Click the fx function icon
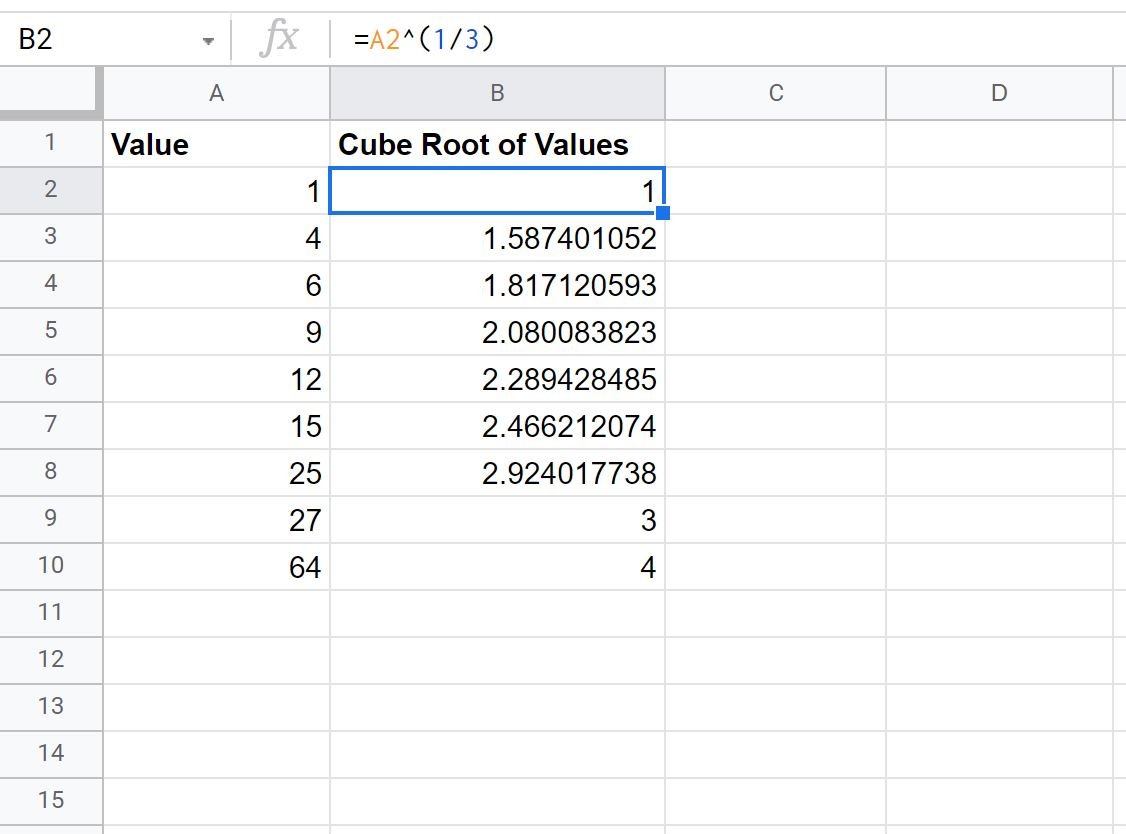Screen dimensions: 1126x834 click(x=279, y=39)
